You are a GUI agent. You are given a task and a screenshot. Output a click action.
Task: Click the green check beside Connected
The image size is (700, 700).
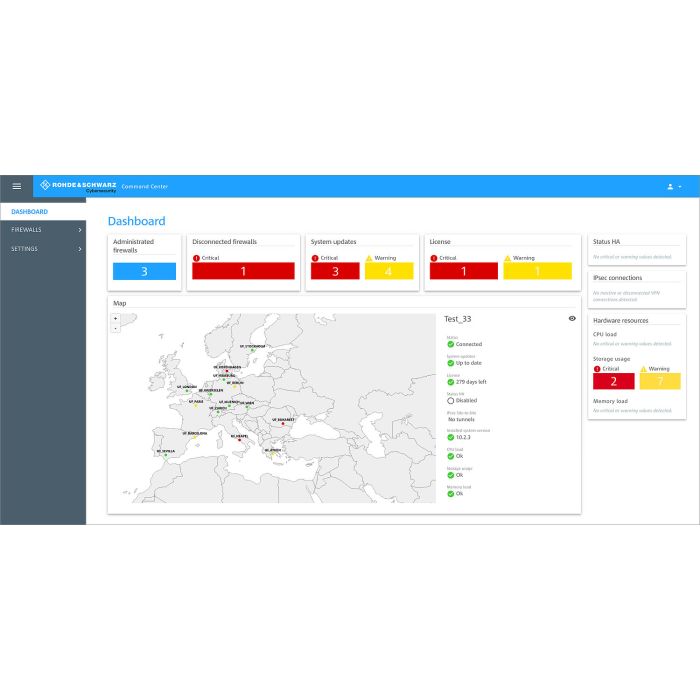coord(450,344)
